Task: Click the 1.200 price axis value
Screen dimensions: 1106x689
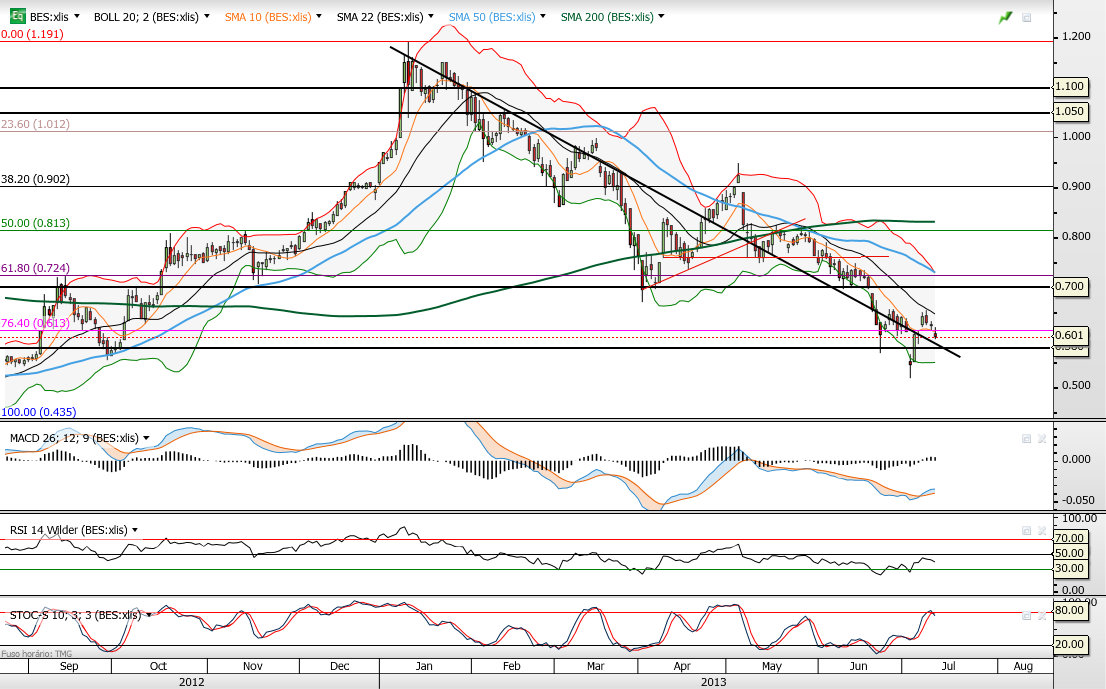Action: [1076, 37]
